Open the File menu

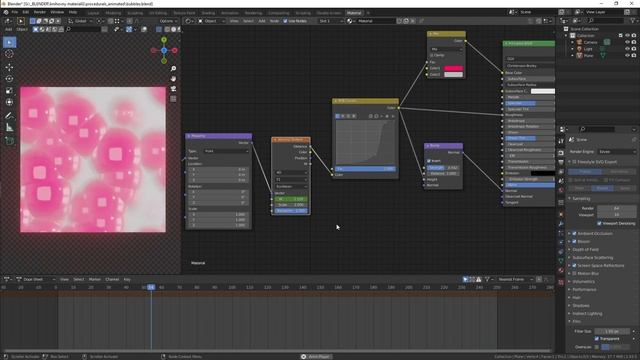point(15,12)
